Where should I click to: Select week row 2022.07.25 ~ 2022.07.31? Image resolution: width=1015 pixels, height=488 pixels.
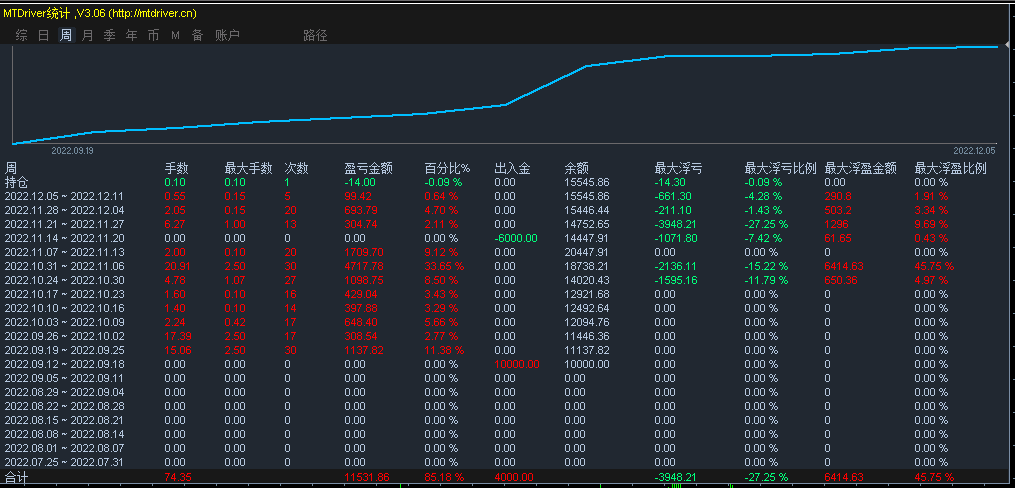pos(64,462)
